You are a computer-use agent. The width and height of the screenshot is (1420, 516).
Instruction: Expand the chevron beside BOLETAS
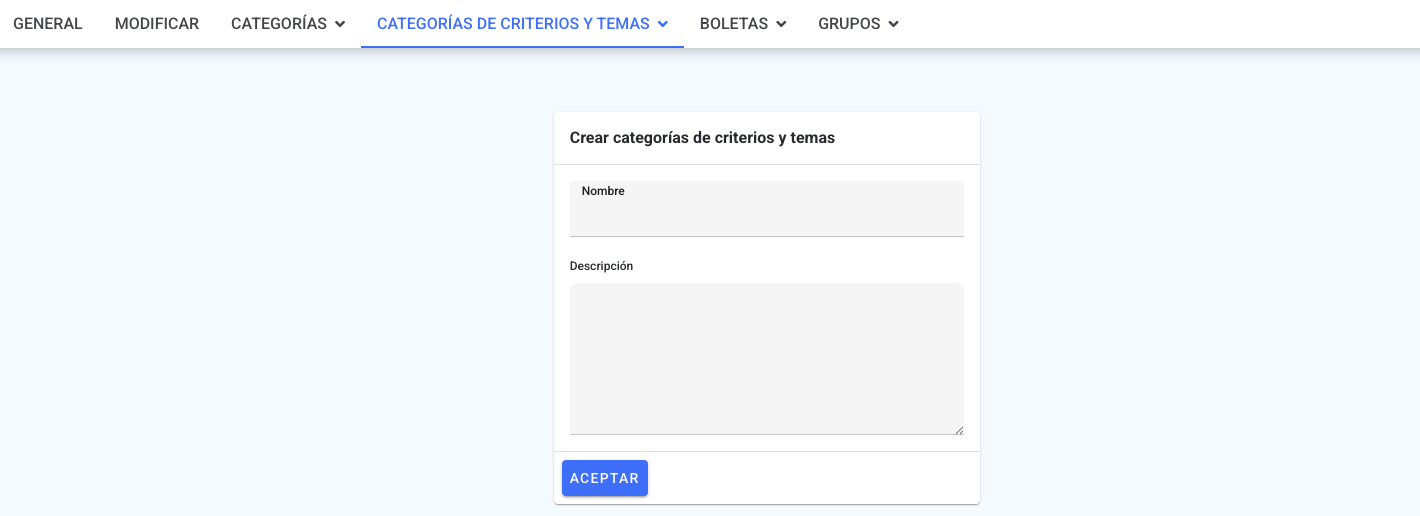(x=781, y=24)
